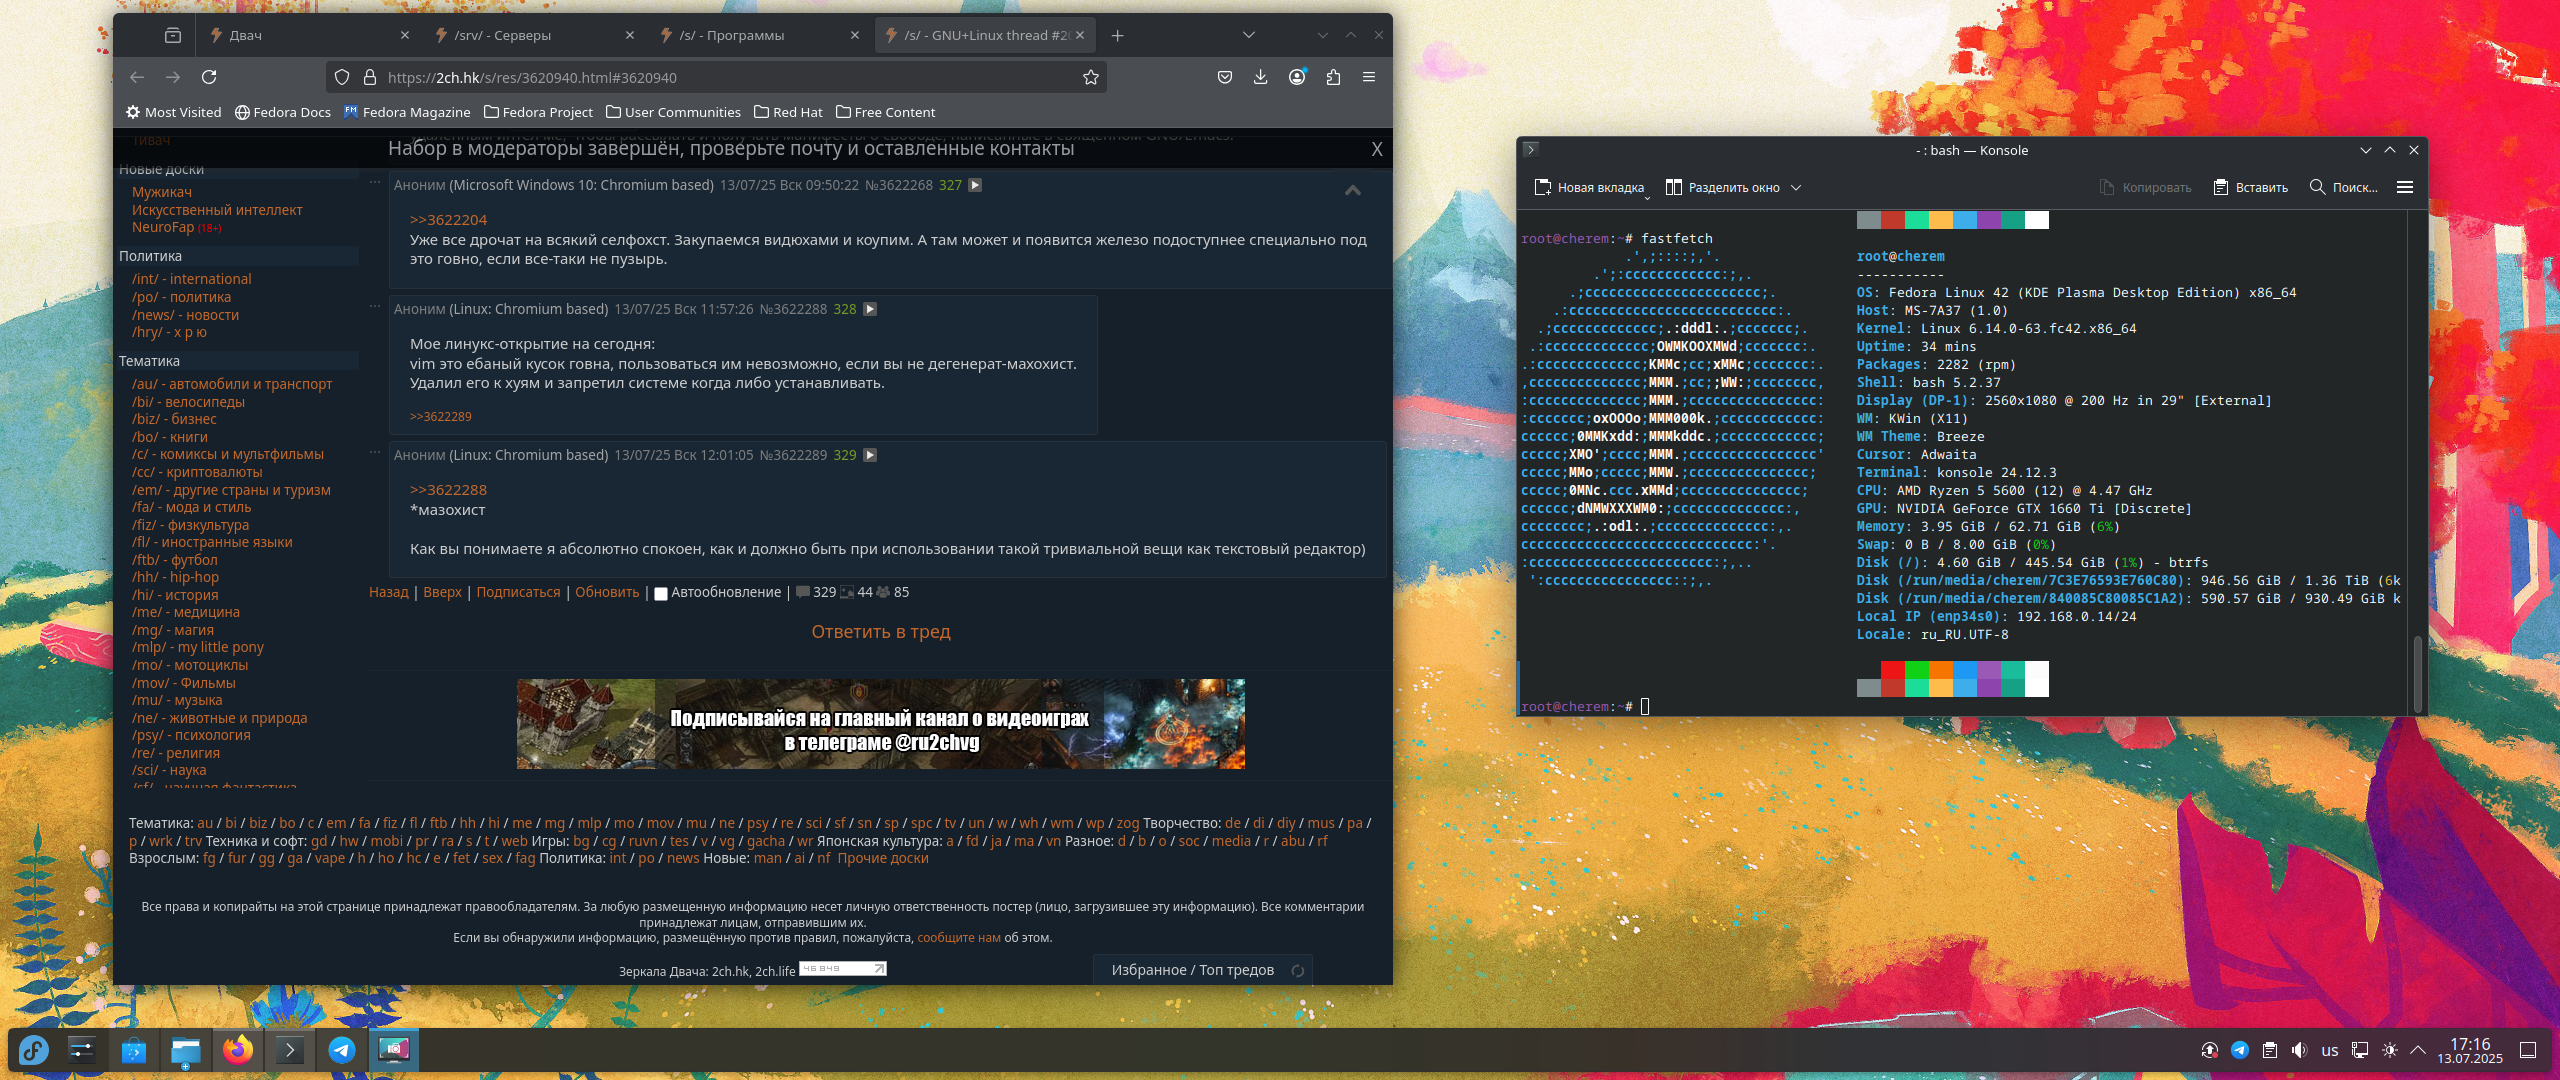Bookmark page with the star icon
This screenshot has width=2560, height=1080.
coord(1091,77)
